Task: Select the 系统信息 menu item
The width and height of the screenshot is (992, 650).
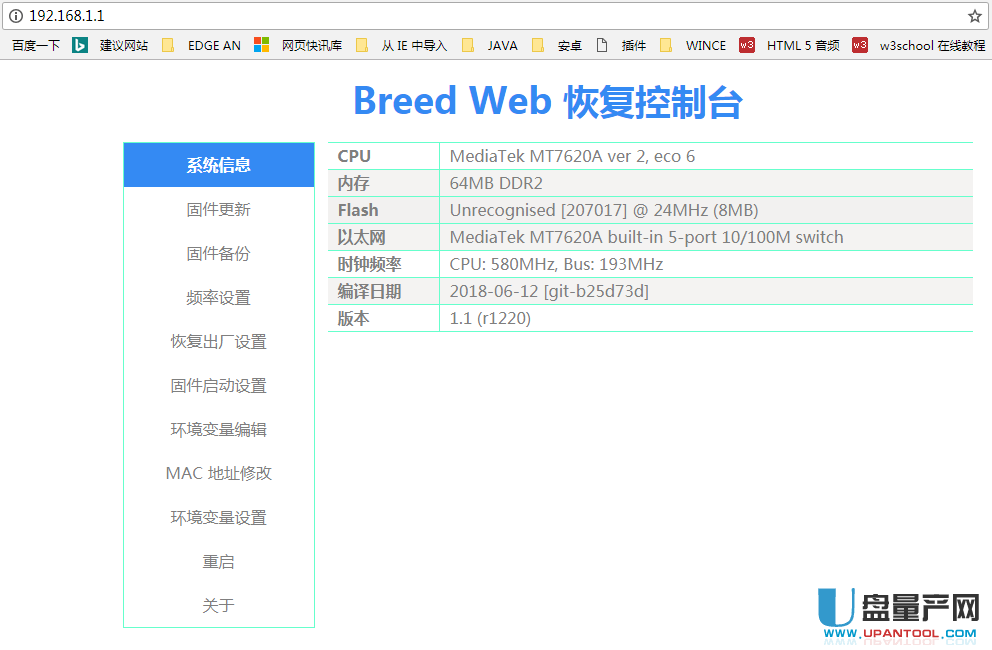Action: (x=218, y=166)
